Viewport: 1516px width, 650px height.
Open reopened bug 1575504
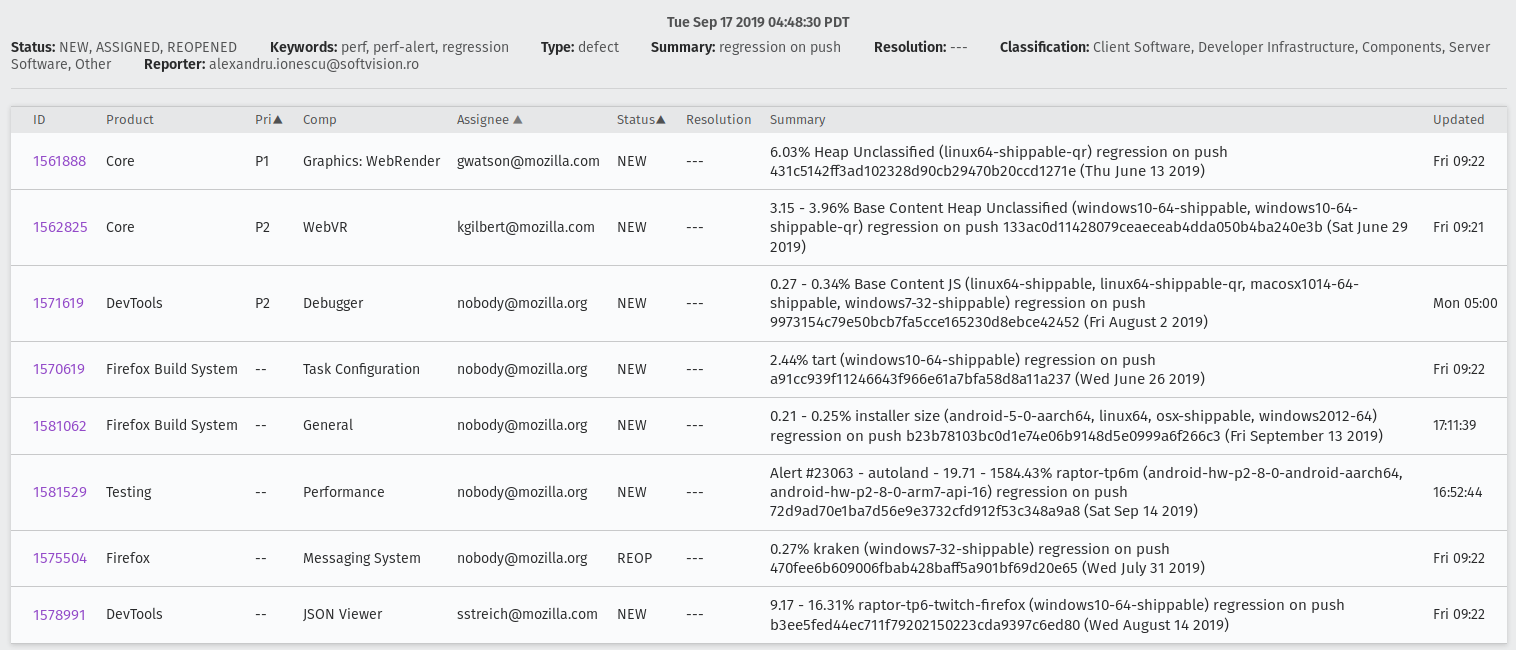[60, 558]
